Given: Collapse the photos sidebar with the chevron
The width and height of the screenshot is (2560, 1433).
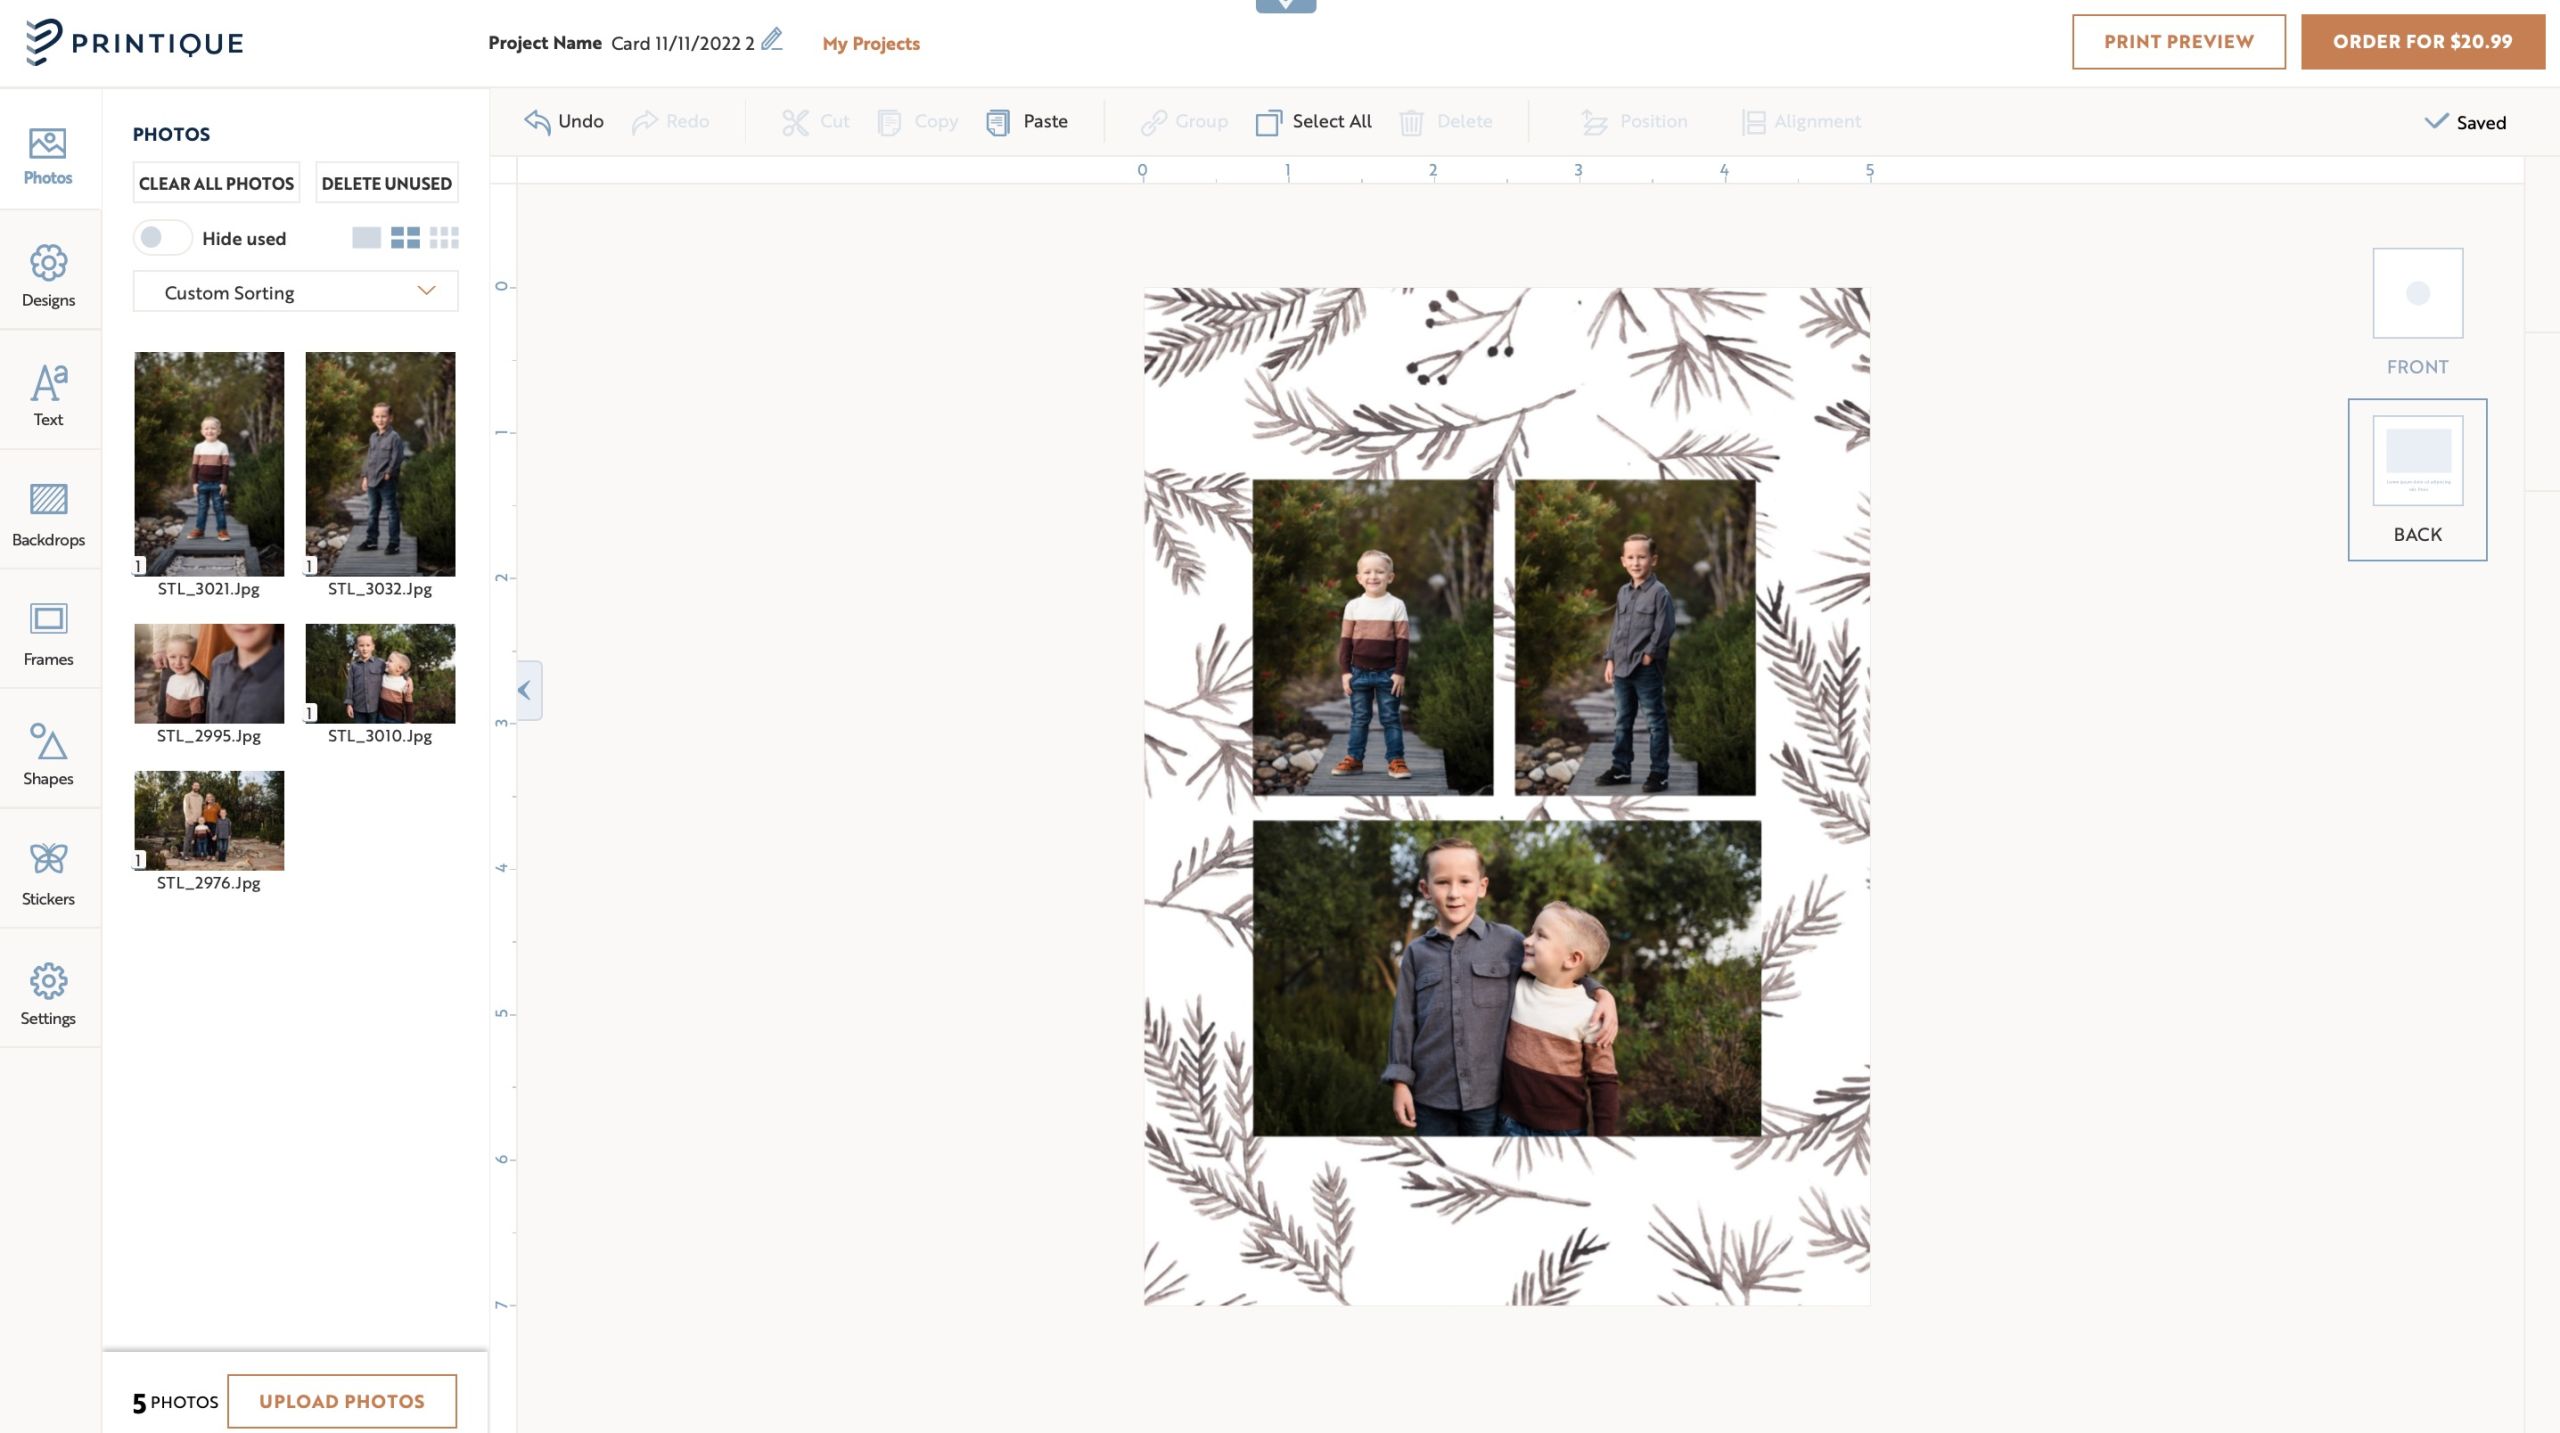Looking at the screenshot, I should point(523,691).
